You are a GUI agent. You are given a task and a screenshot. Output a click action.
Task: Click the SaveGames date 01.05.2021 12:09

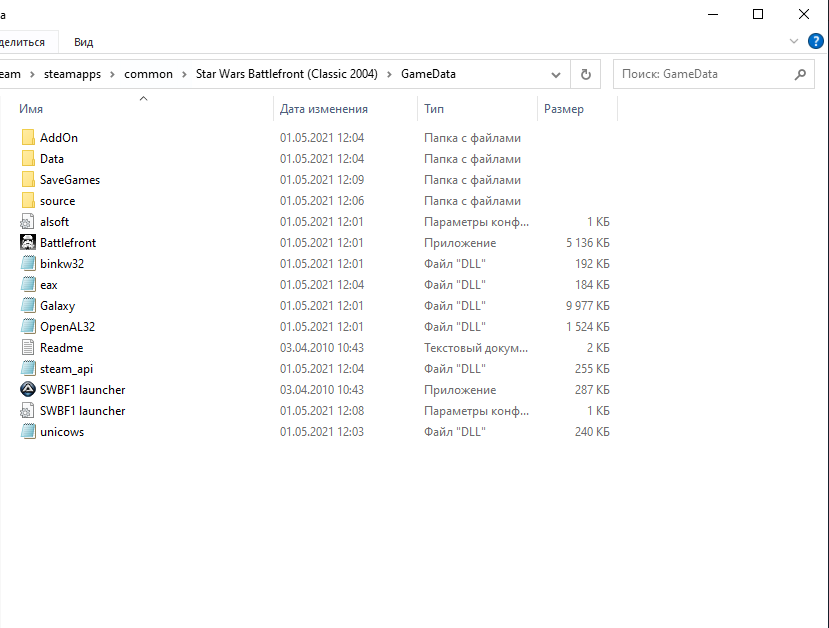(x=321, y=180)
